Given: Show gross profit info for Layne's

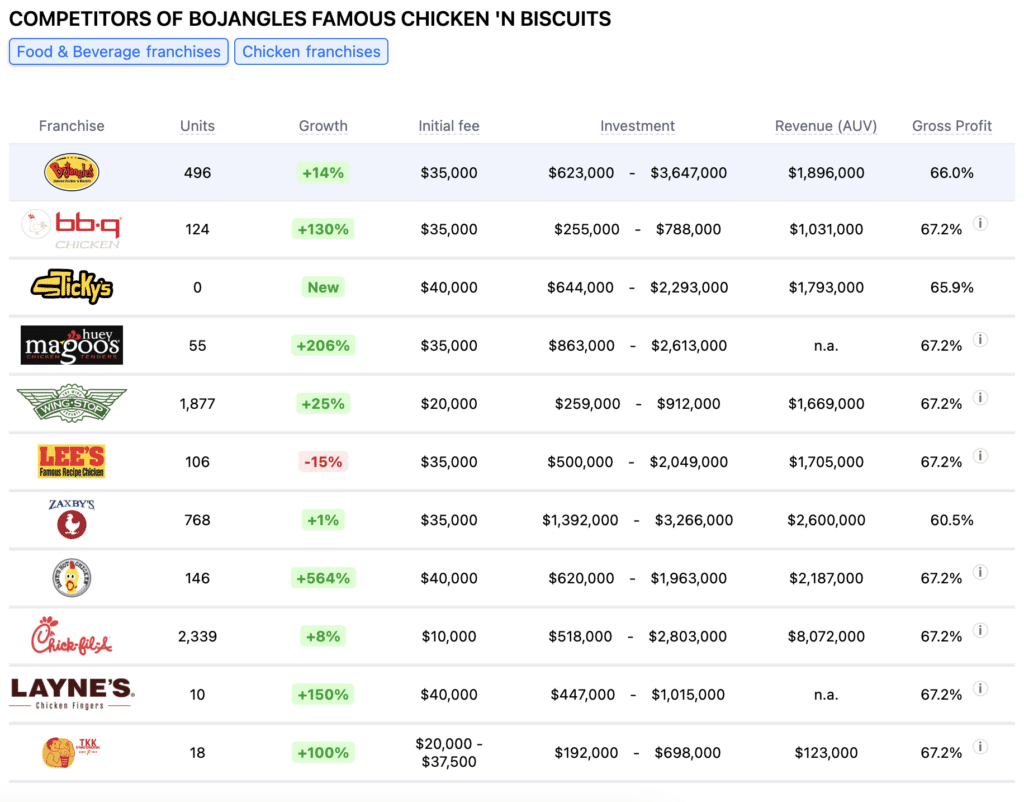Looking at the screenshot, I should [x=980, y=688].
